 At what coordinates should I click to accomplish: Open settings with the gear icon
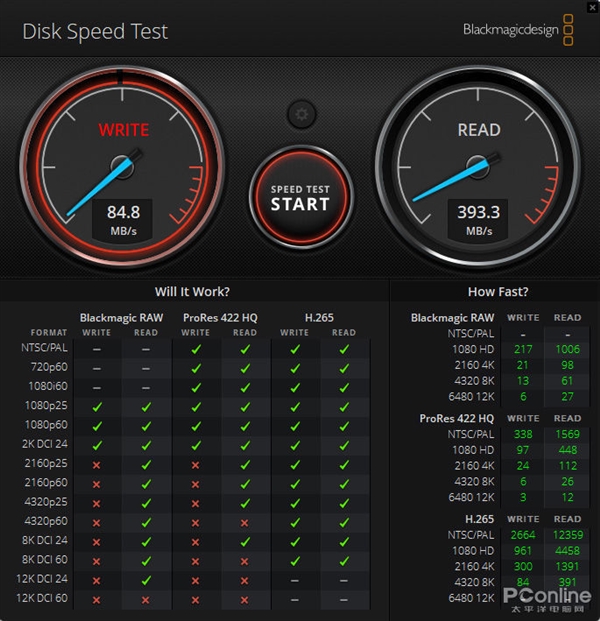coord(300,113)
